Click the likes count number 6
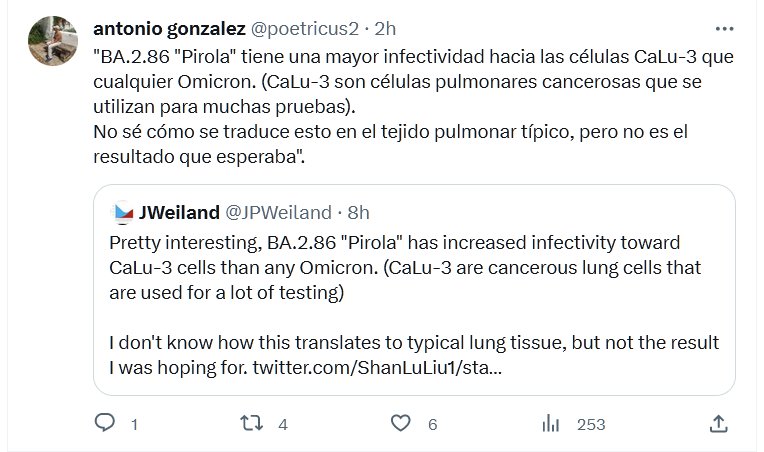The width and height of the screenshot is (764, 452). [x=432, y=424]
